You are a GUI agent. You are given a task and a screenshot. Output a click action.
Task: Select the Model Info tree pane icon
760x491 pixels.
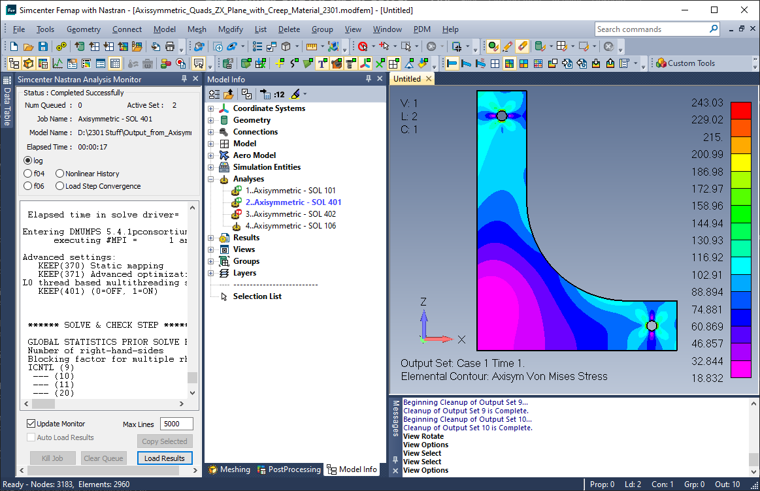(x=14, y=63)
